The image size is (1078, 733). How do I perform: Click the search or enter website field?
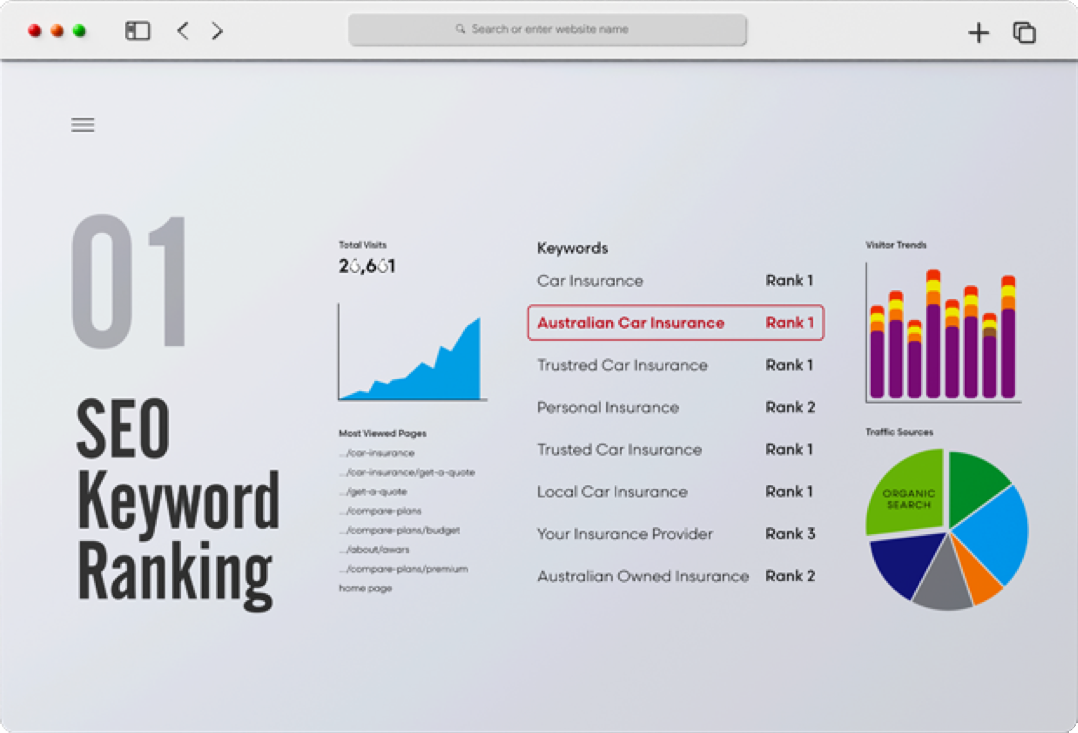coord(547,30)
